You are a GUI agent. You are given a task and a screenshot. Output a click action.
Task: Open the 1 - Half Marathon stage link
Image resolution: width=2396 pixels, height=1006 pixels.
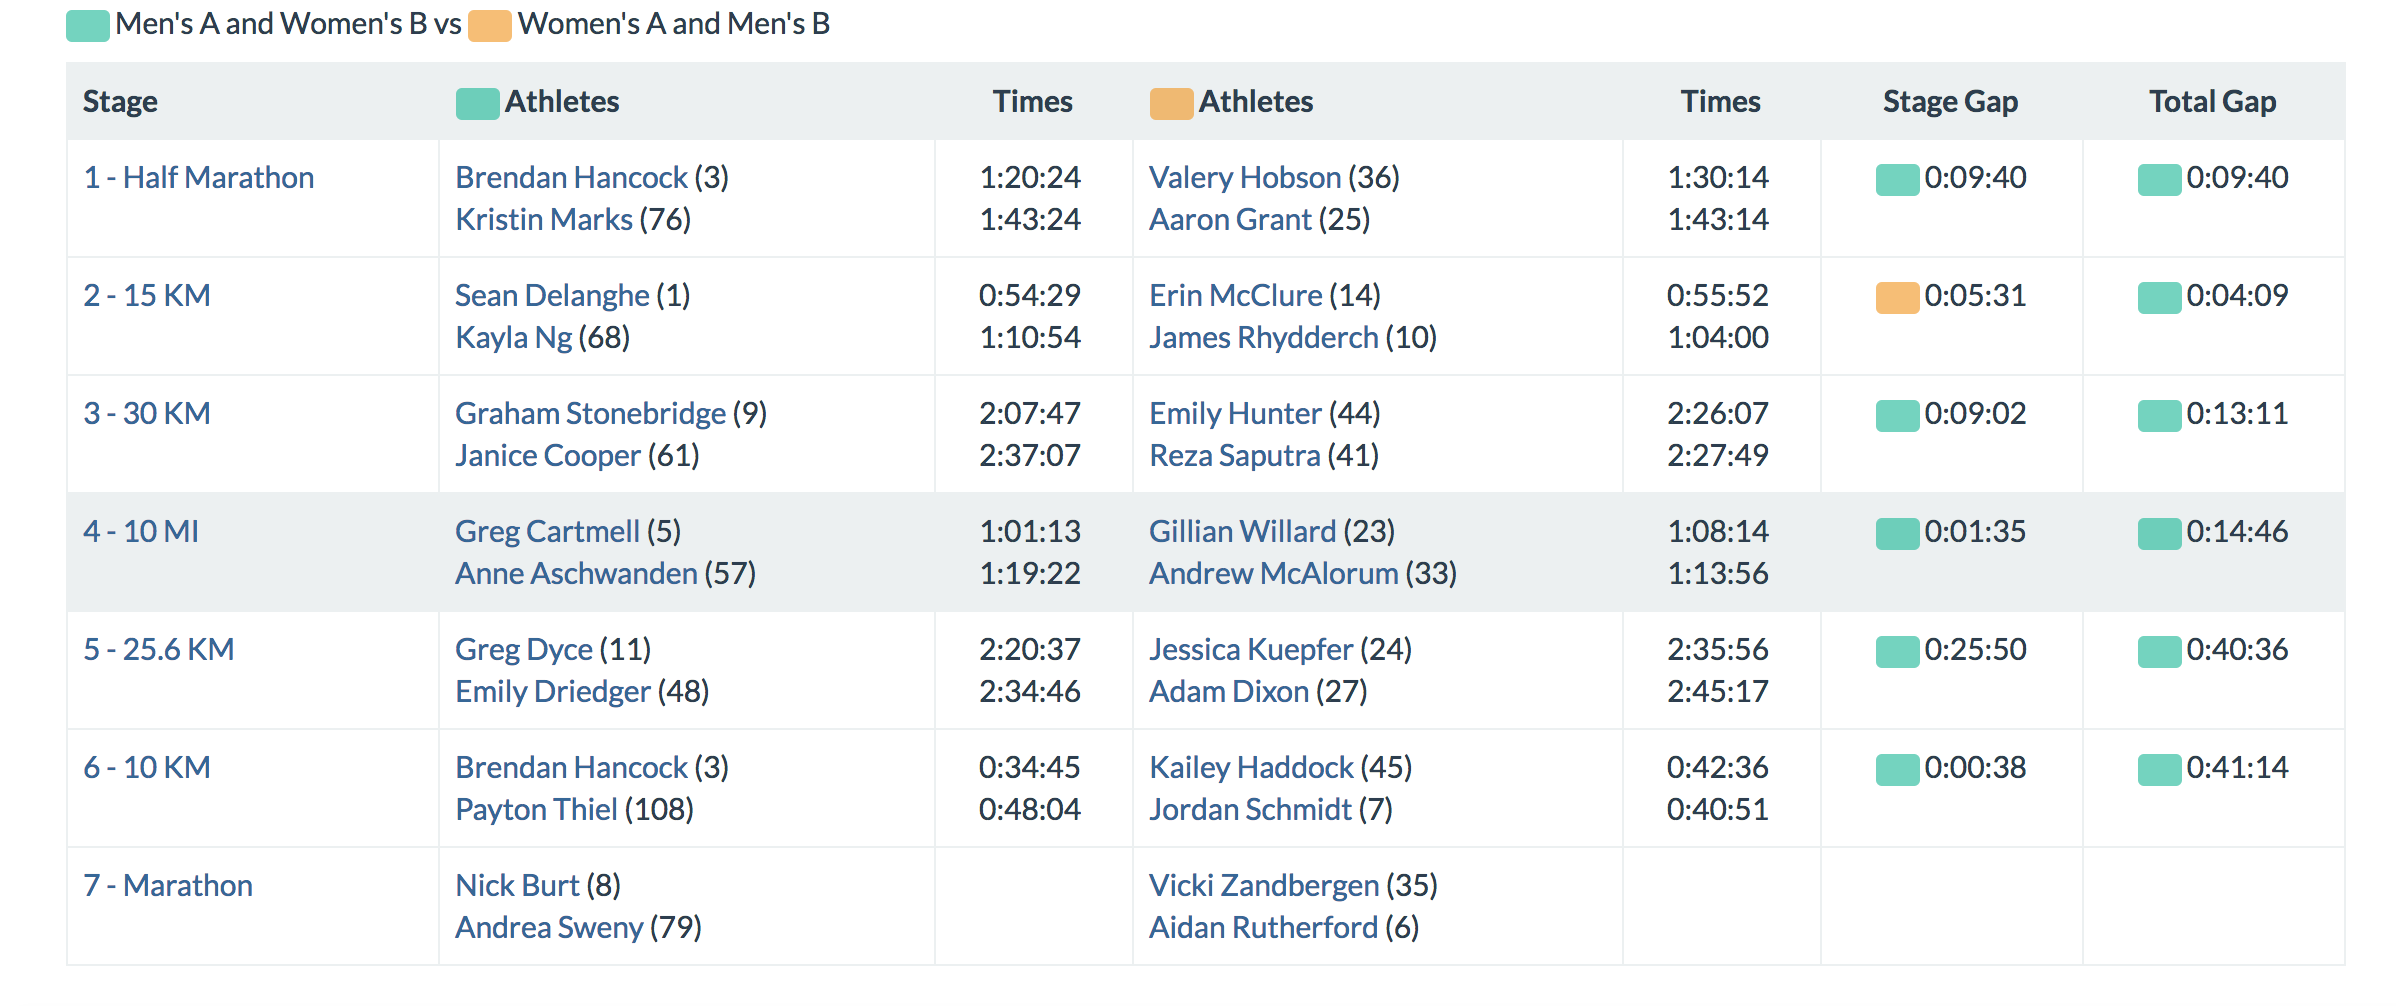[198, 178]
